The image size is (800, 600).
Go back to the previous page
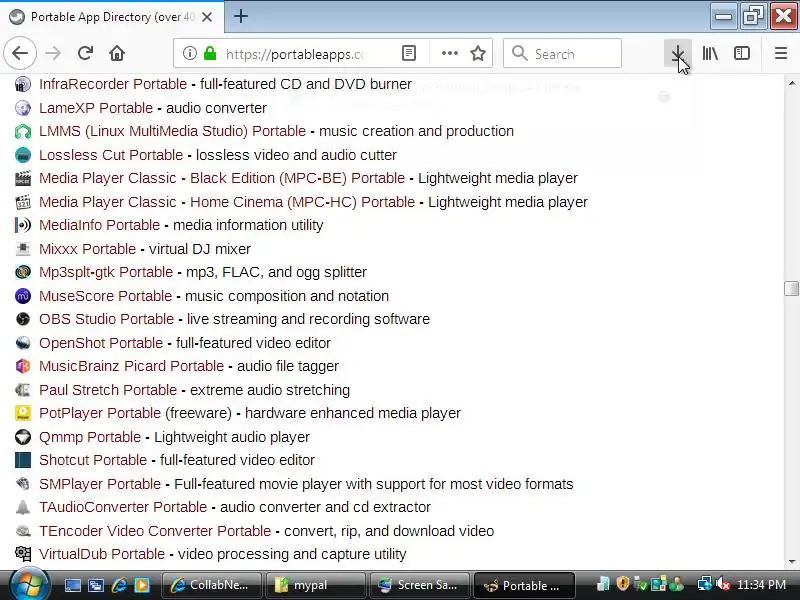(20, 53)
